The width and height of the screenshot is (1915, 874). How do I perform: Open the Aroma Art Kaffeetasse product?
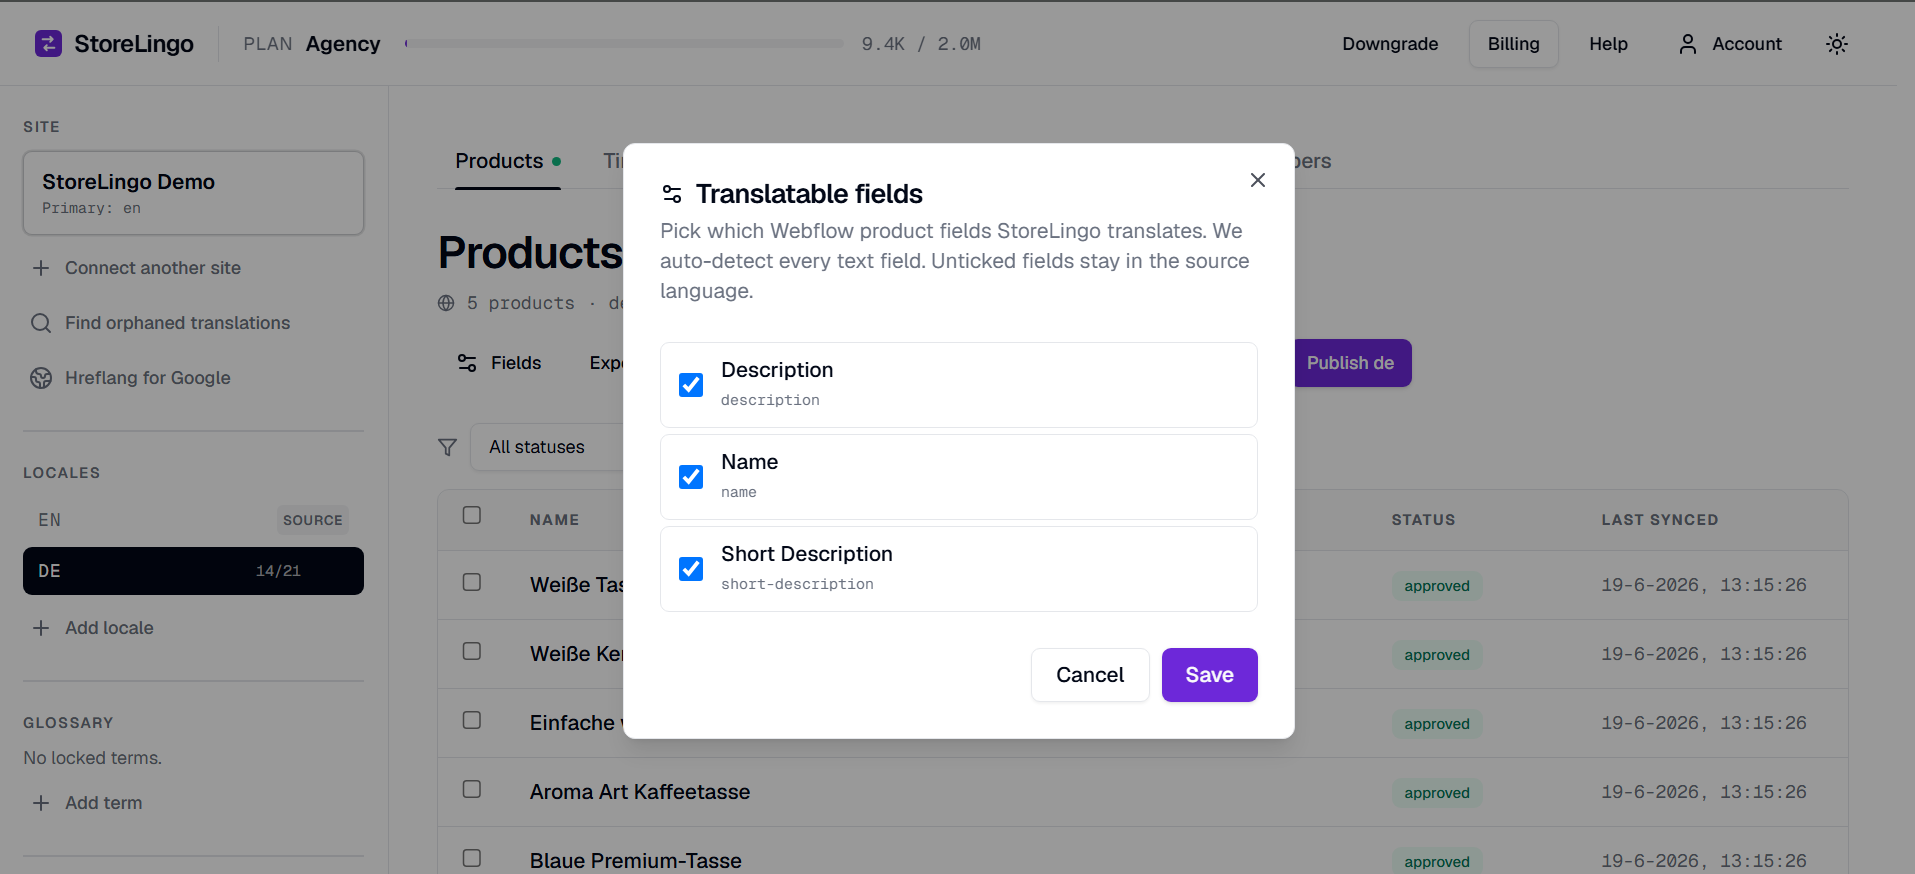pyautogui.click(x=640, y=792)
